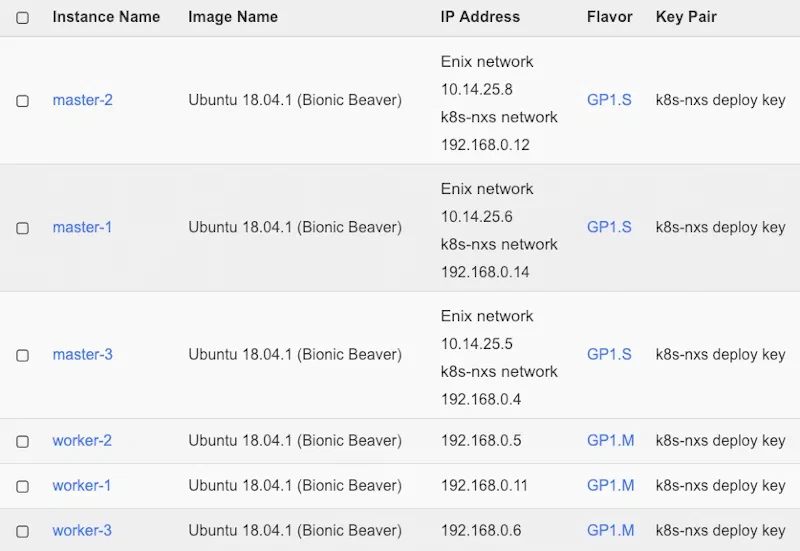Screen dimensions: 800x551
Task: Click the IP Address column header
Action: (480, 17)
